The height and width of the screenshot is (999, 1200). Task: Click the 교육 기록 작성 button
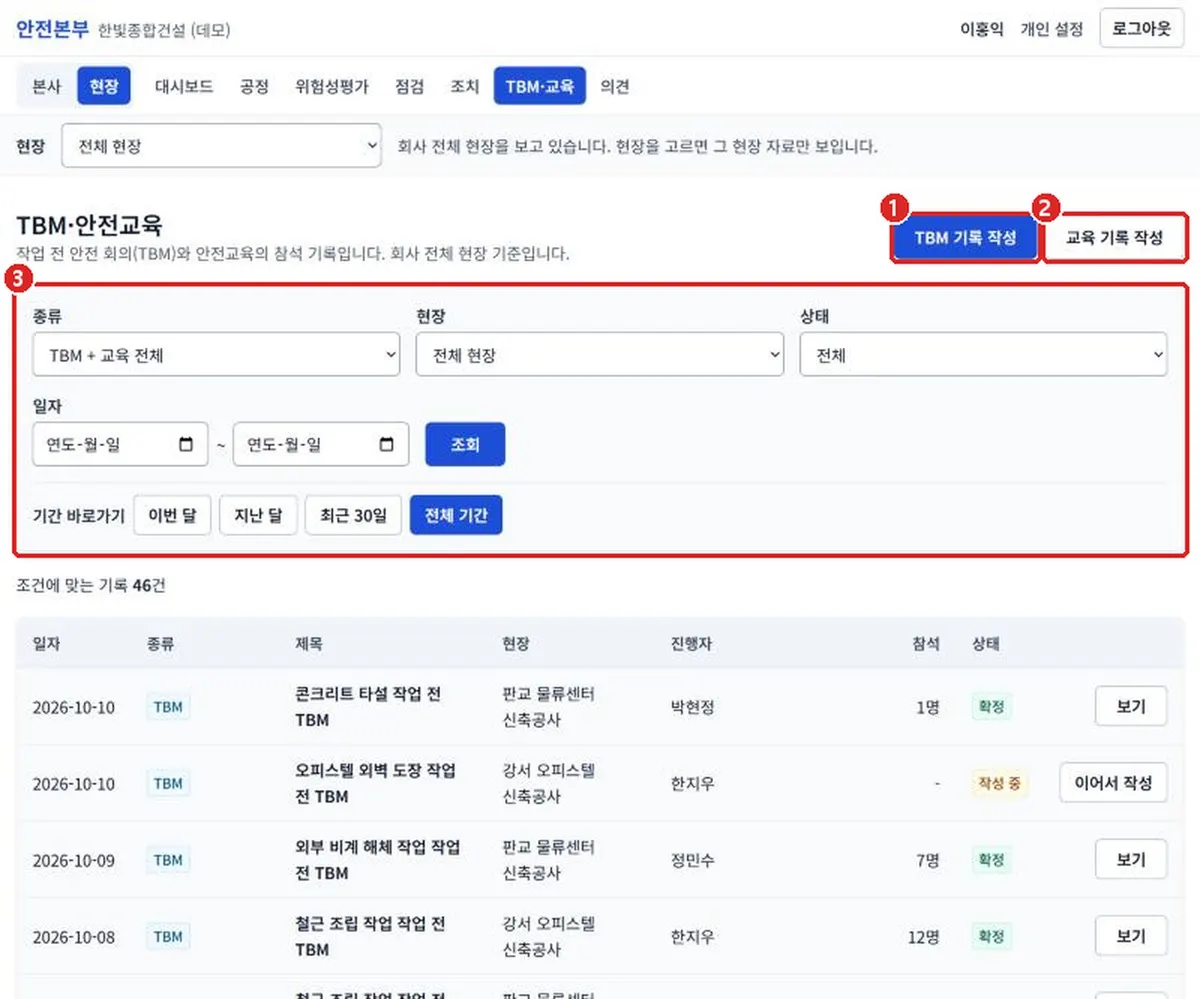tap(1115, 238)
